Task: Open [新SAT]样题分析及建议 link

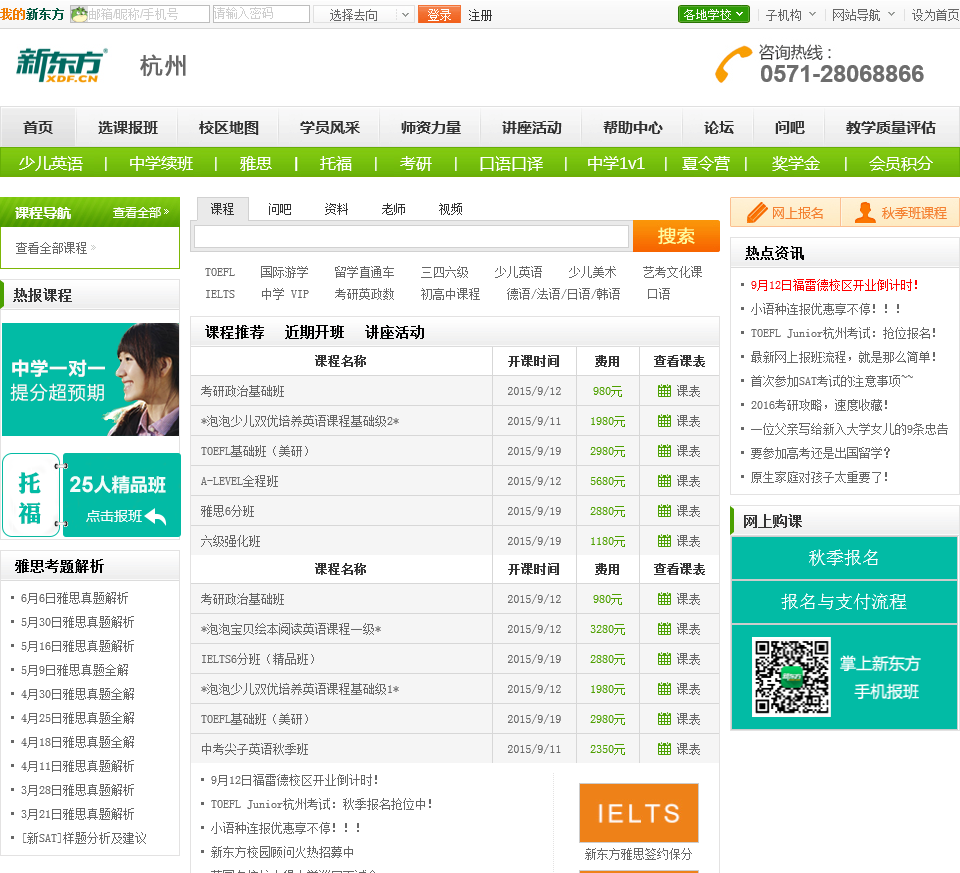Action: [x=84, y=837]
